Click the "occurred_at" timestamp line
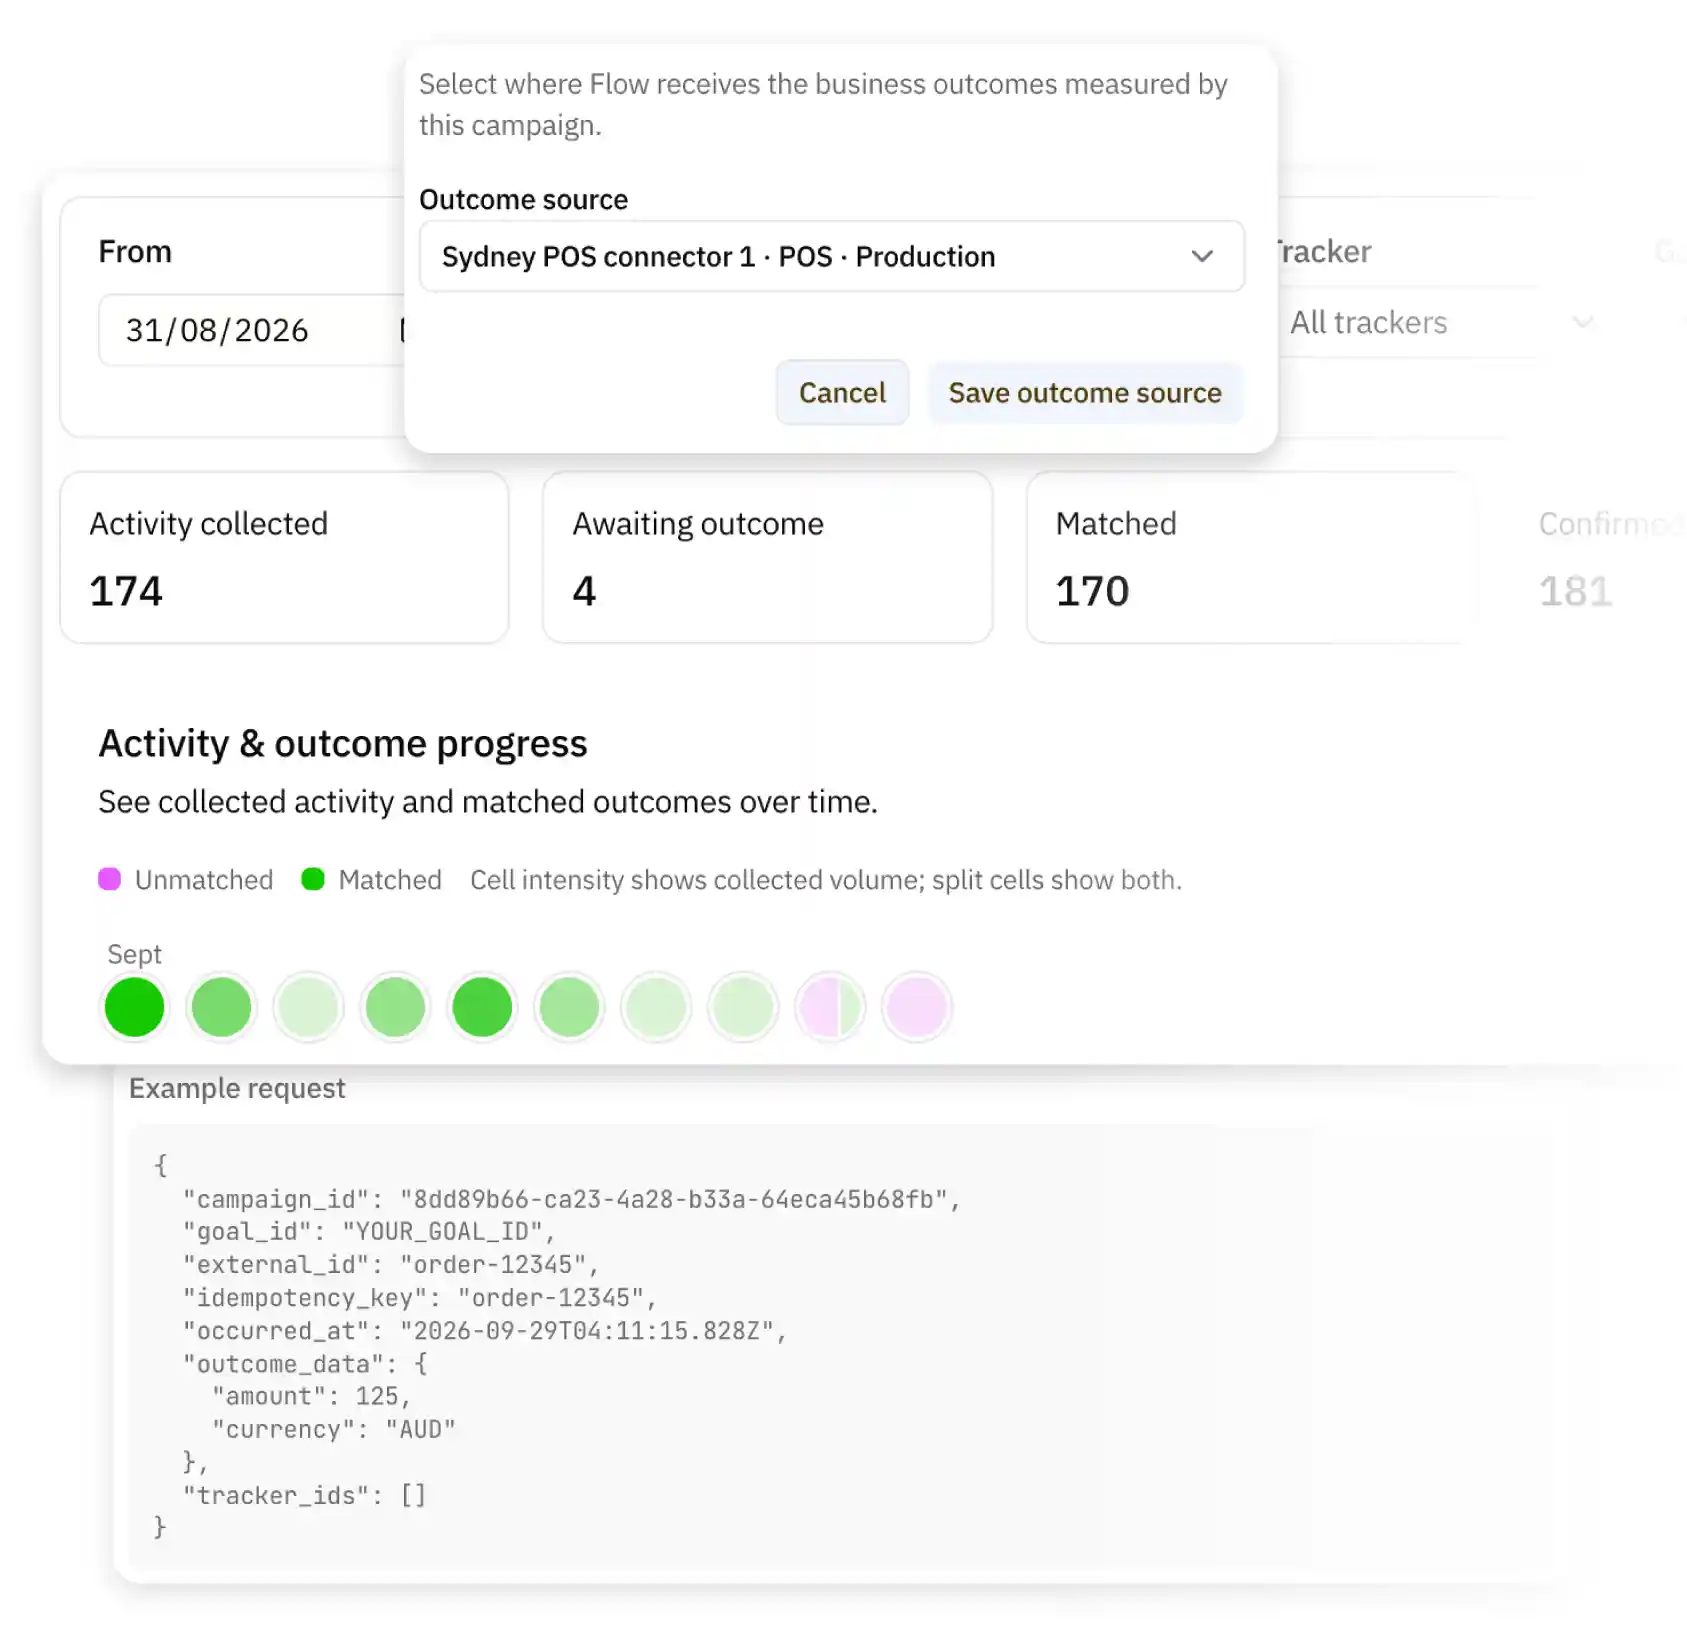Screen dimensions: 1687x1627 484,1331
